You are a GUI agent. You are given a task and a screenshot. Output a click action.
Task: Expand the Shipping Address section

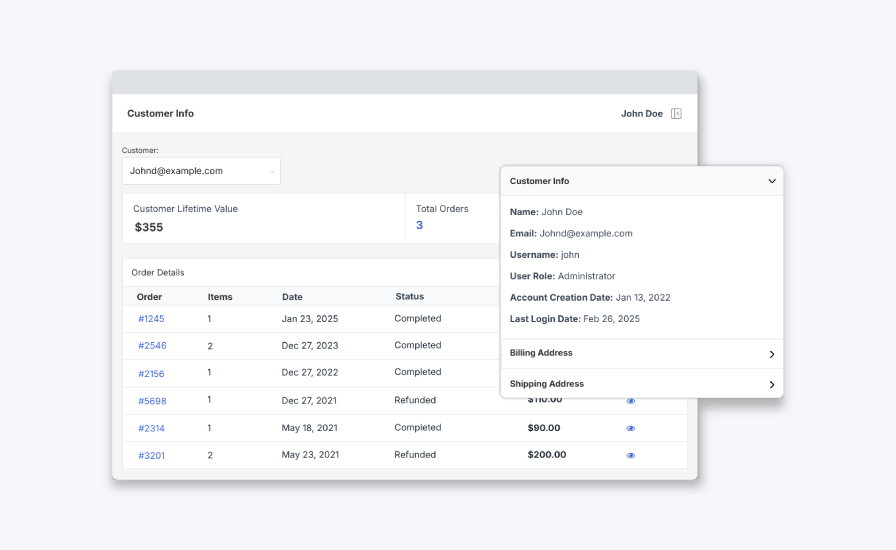click(x=771, y=385)
